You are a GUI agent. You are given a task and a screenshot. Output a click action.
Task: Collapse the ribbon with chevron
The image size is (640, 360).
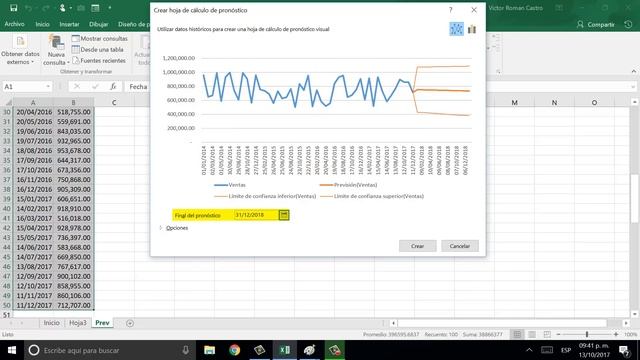coord(633,71)
